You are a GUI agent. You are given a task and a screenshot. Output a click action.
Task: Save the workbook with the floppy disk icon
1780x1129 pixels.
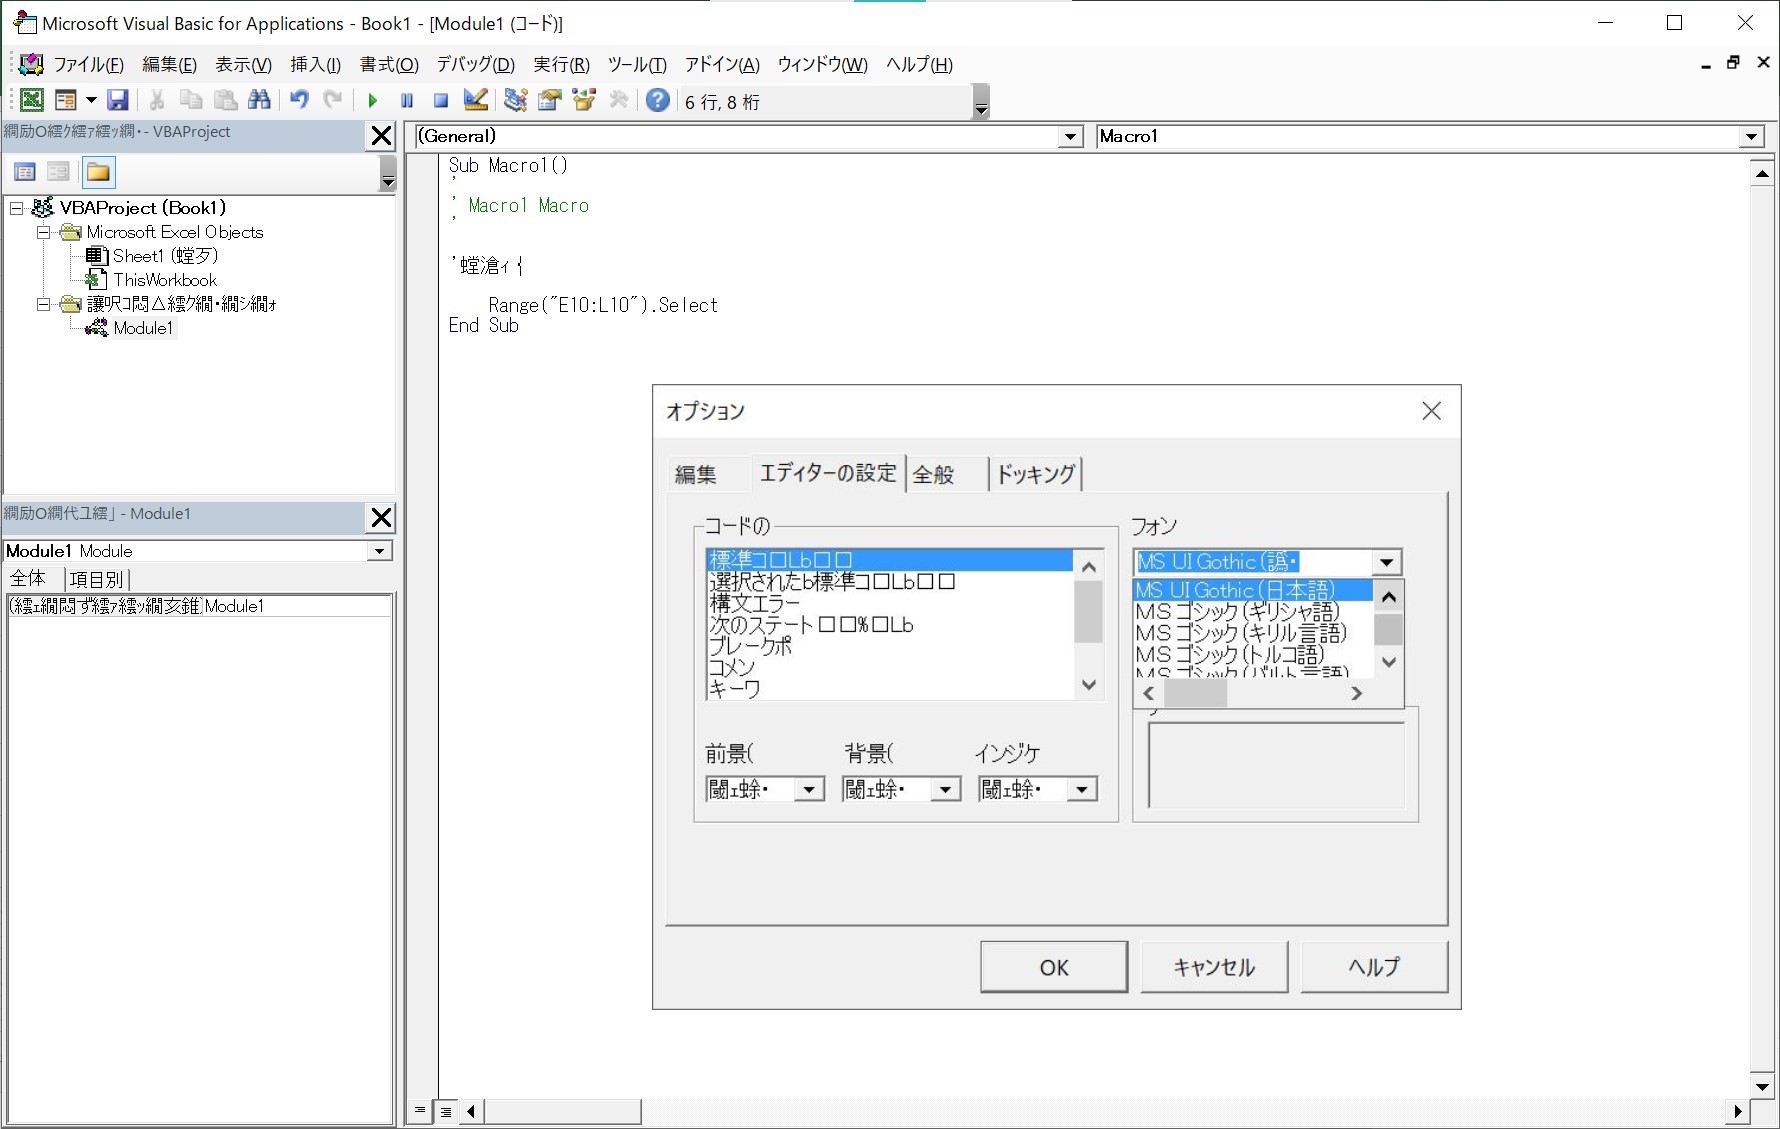[118, 100]
